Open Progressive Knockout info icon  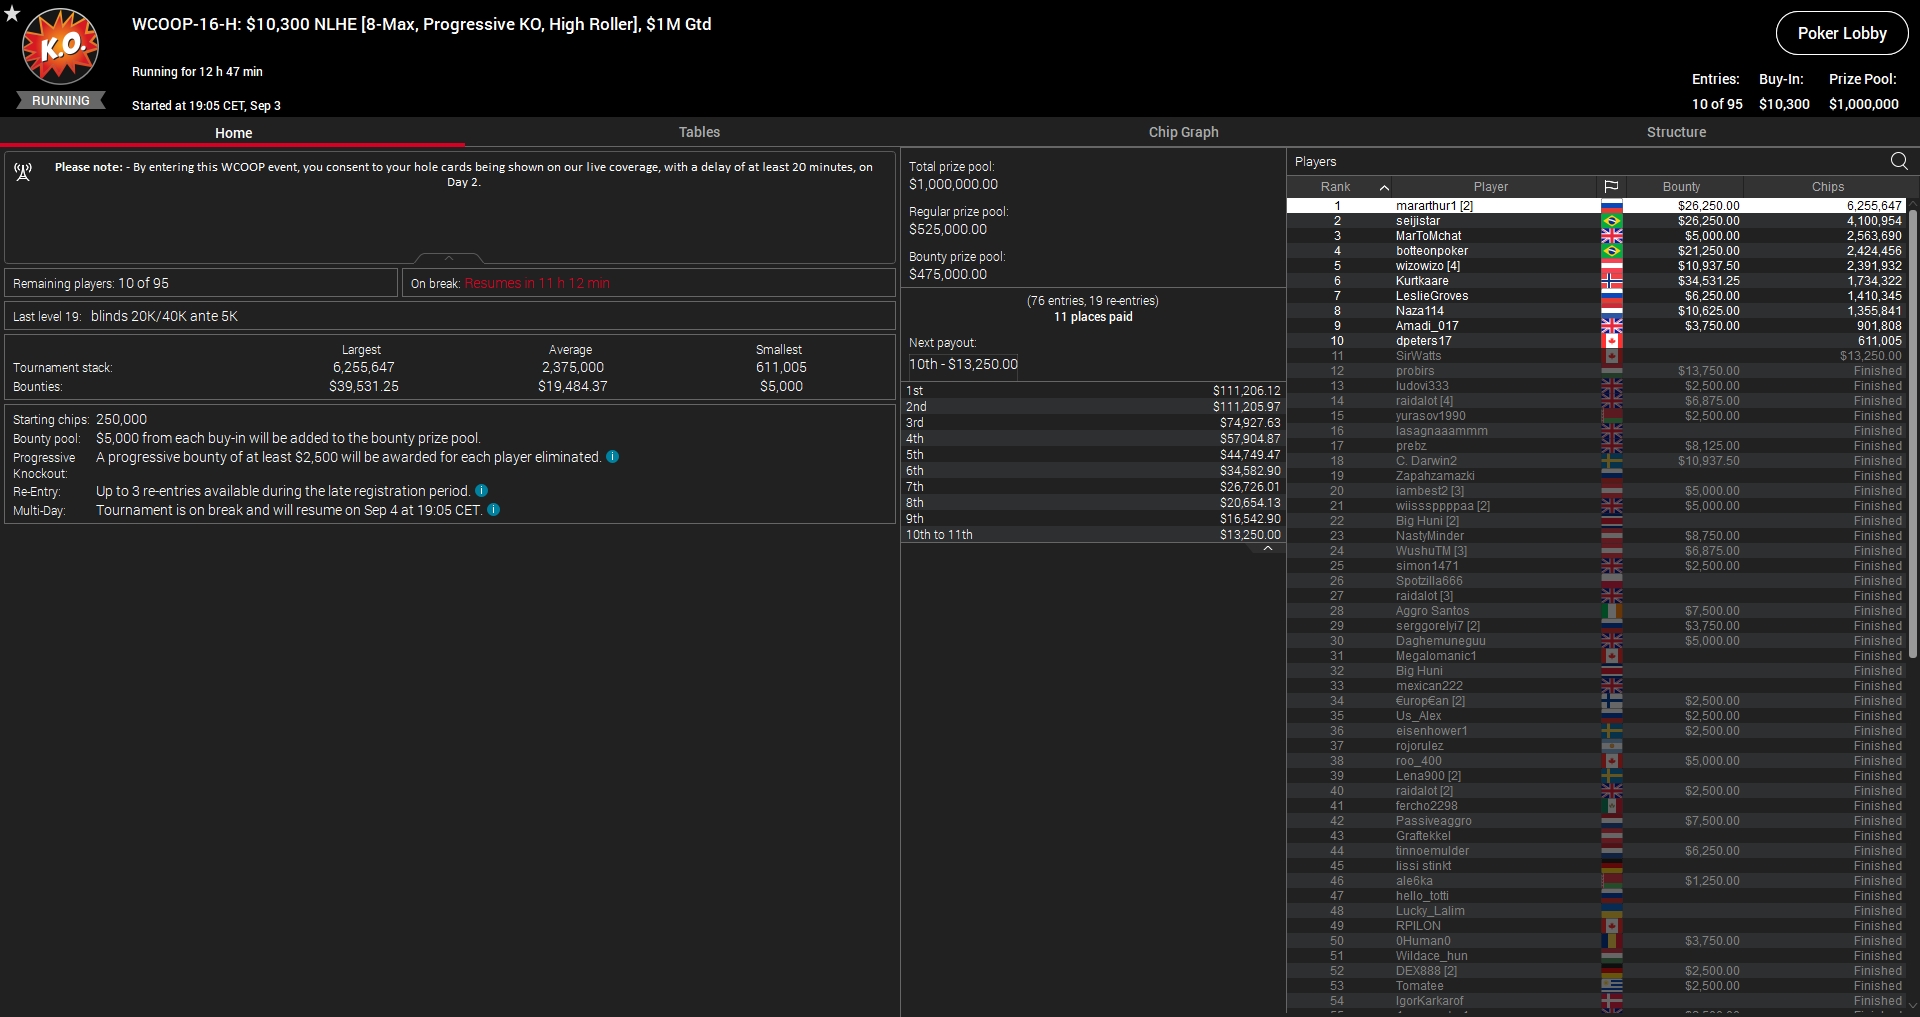(x=613, y=457)
